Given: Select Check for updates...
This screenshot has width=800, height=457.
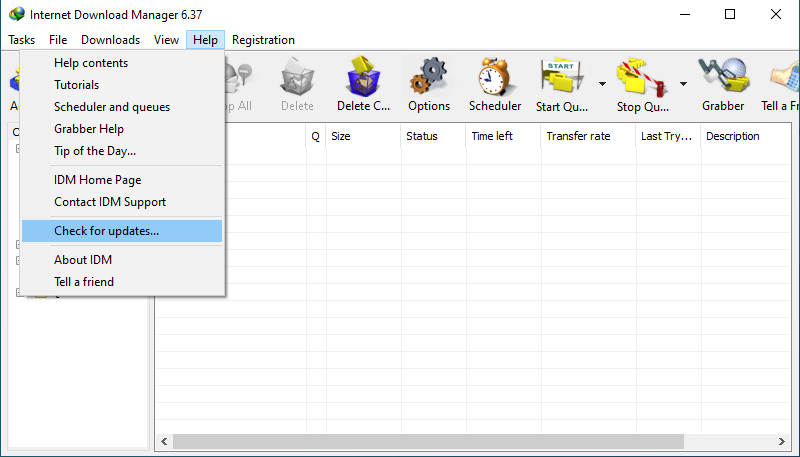Looking at the screenshot, I should click(122, 231).
